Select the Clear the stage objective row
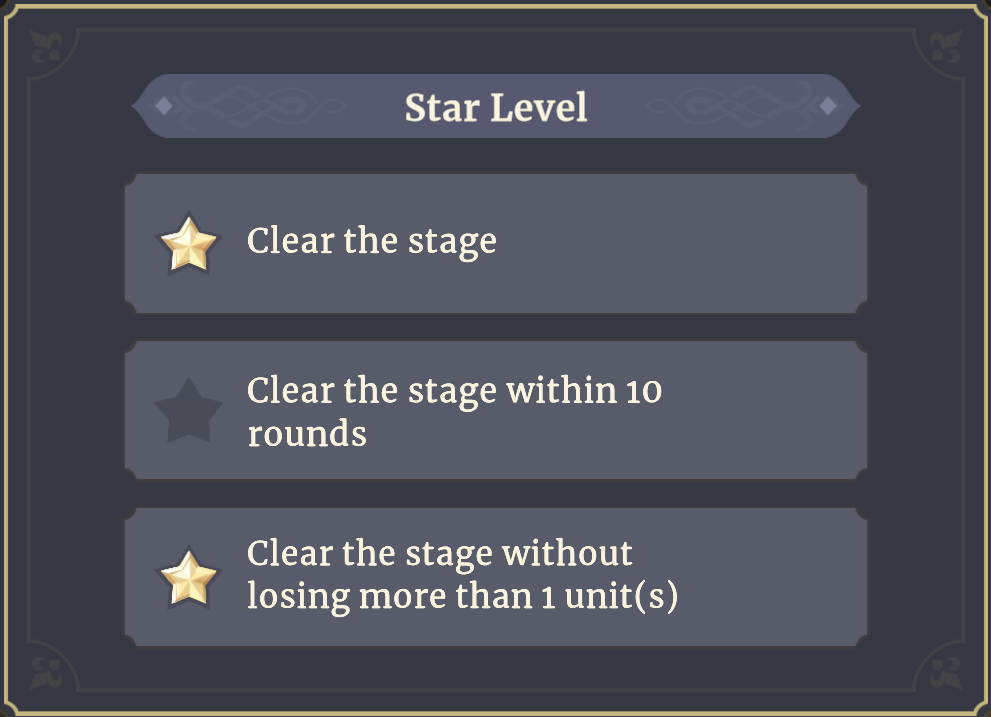This screenshot has height=717, width=991. coord(496,243)
